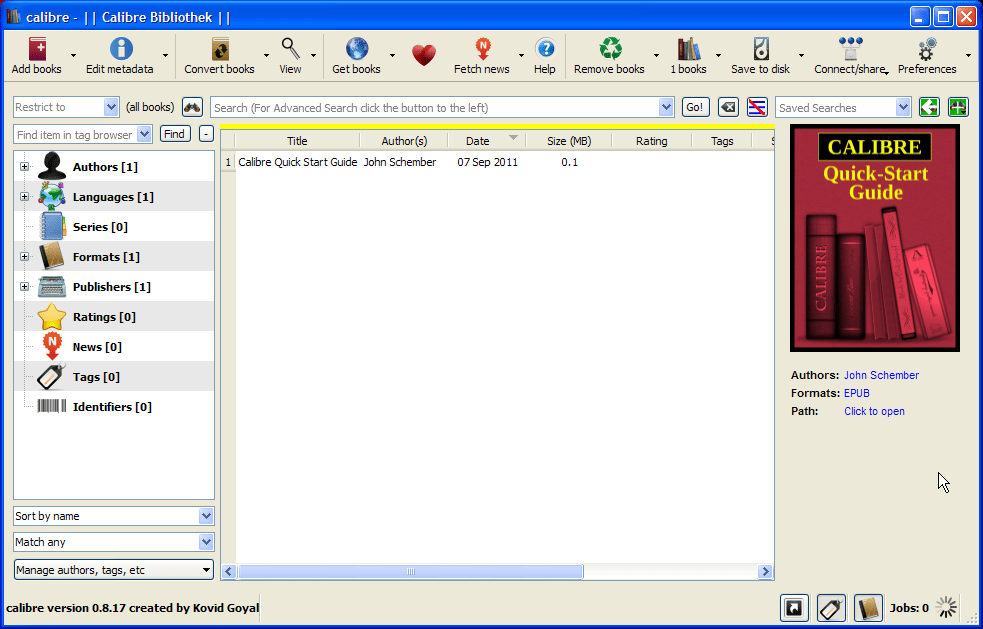The height and width of the screenshot is (629, 983).
Task: Expand the Authors tree item
Action: click(x=23, y=166)
